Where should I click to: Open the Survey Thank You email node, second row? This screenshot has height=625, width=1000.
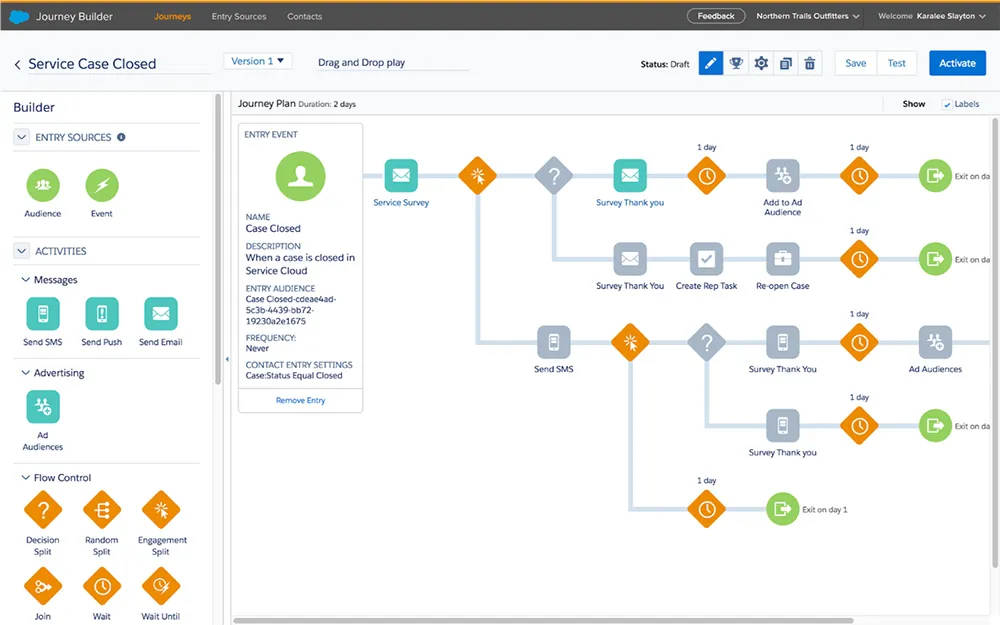tap(630, 259)
